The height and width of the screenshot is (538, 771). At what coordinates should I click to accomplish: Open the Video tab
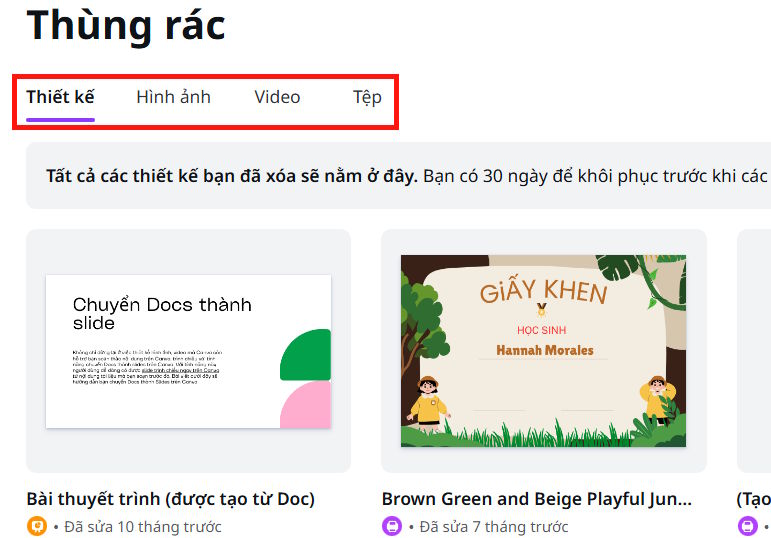tap(277, 97)
